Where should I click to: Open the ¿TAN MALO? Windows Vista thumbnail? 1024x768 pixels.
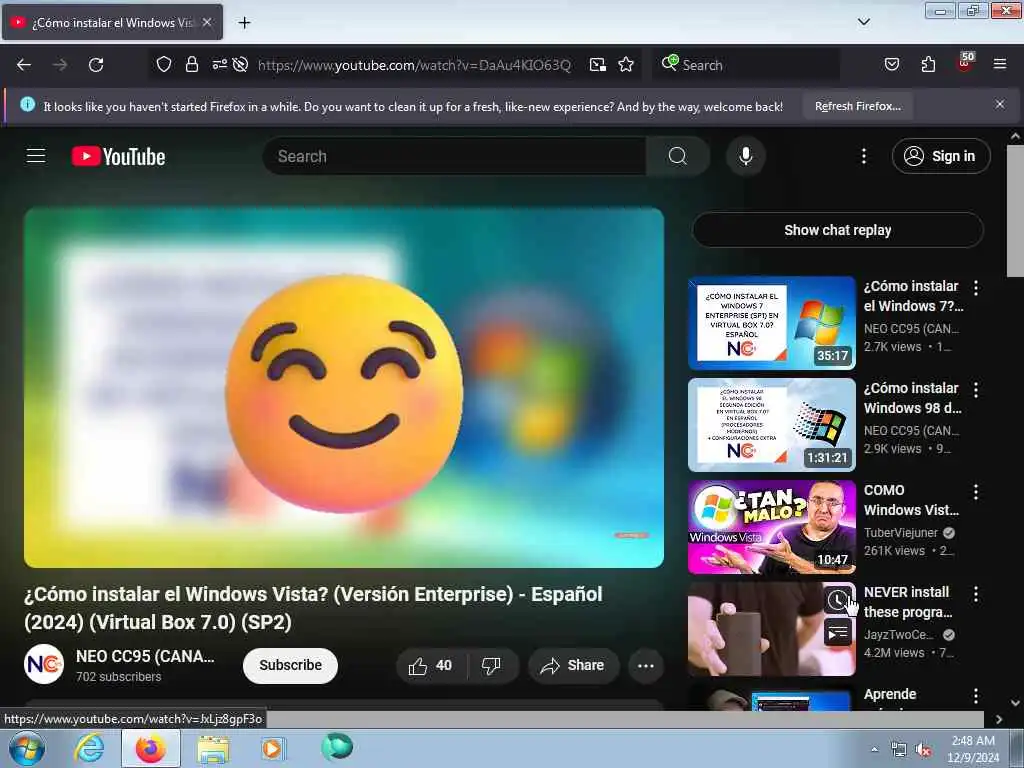772,527
